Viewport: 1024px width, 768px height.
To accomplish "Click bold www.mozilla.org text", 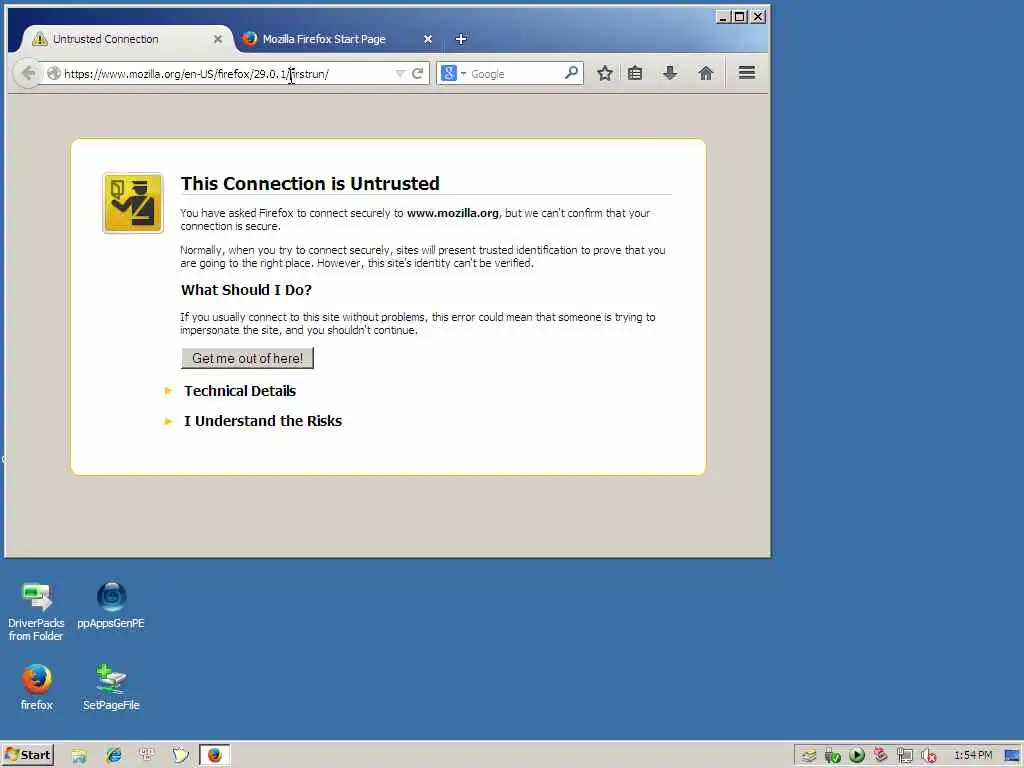I will pos(453,213).
